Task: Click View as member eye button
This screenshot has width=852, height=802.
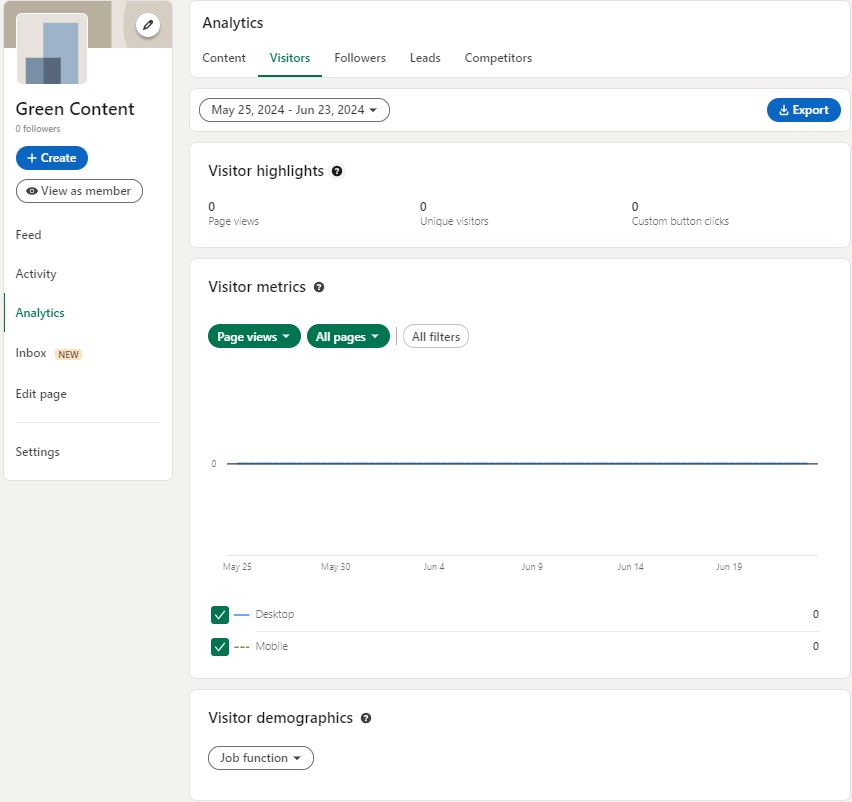Action: click(x=79, y=191)
